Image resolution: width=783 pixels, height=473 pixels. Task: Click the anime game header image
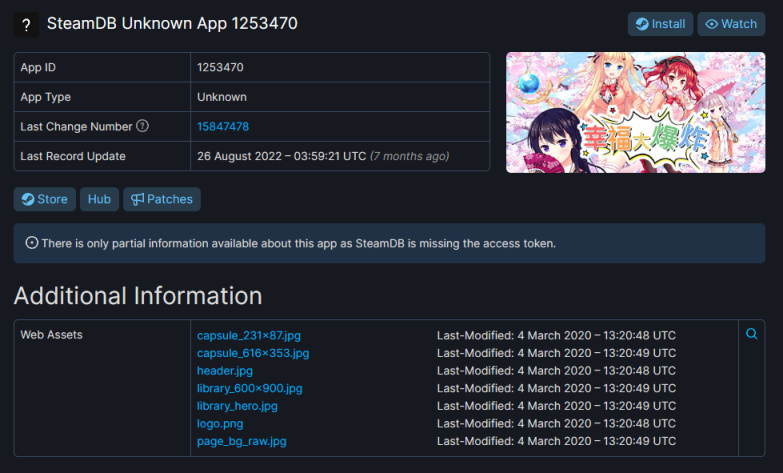click(635, 112)
